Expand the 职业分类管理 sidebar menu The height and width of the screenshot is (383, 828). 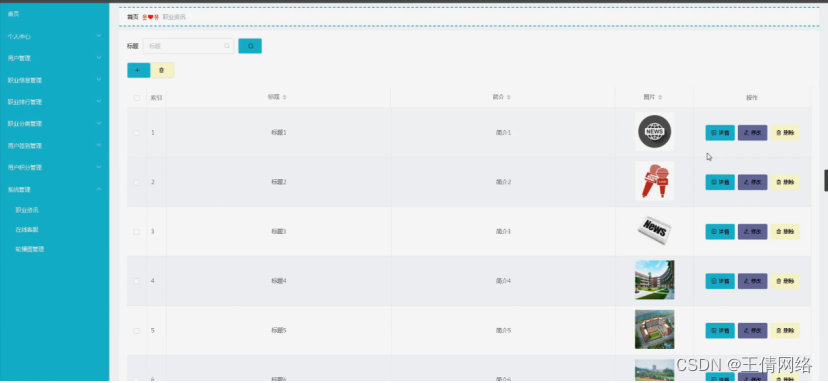click(x=54, y=124)
